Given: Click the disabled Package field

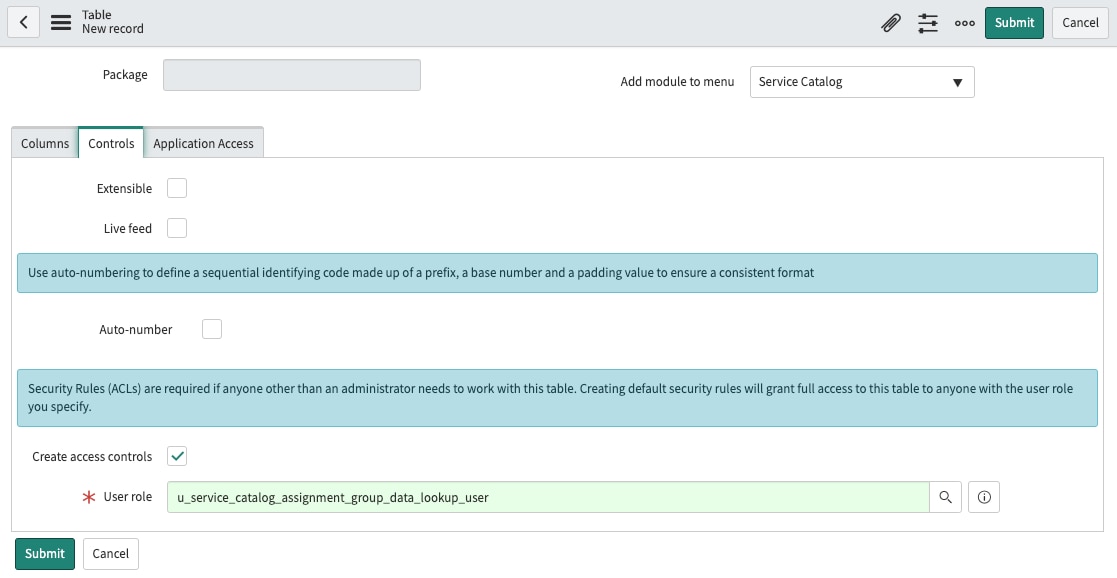Looking at the screenshot, I should tap(291, 75).
